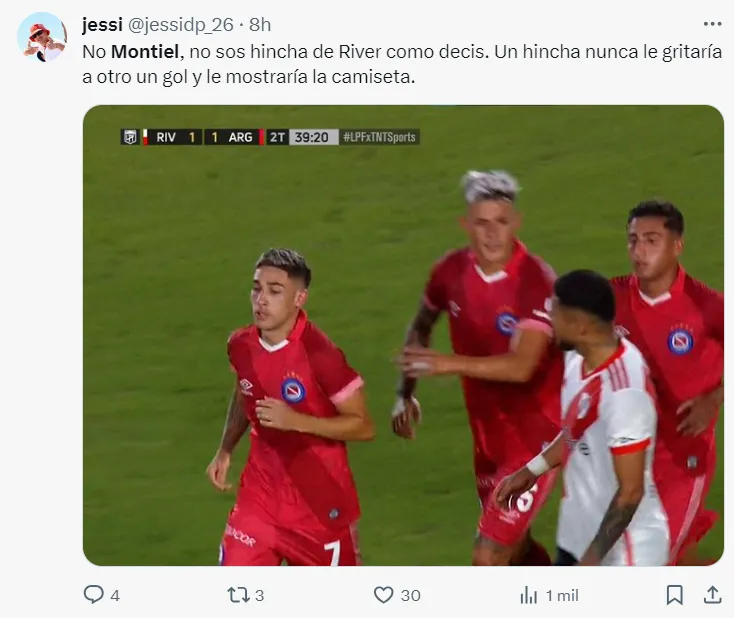Like the tweet with heart icon
The width and height of the screenshot is (734, 618).
pos(383,595)
